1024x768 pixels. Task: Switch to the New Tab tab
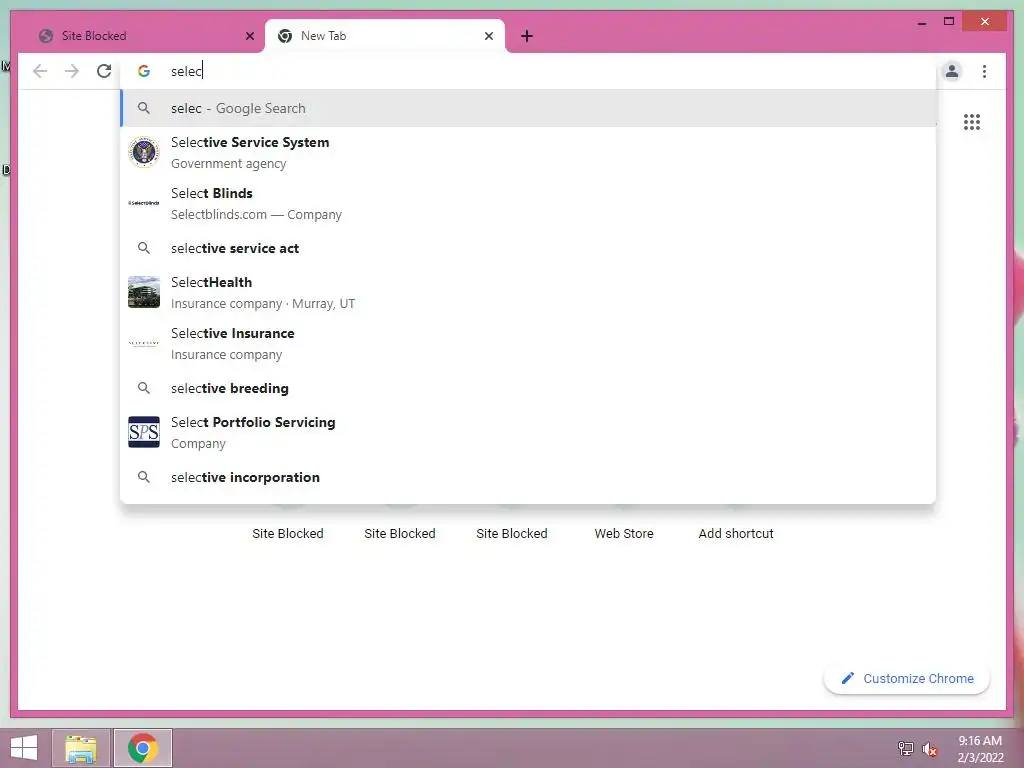tap(385, 36)
